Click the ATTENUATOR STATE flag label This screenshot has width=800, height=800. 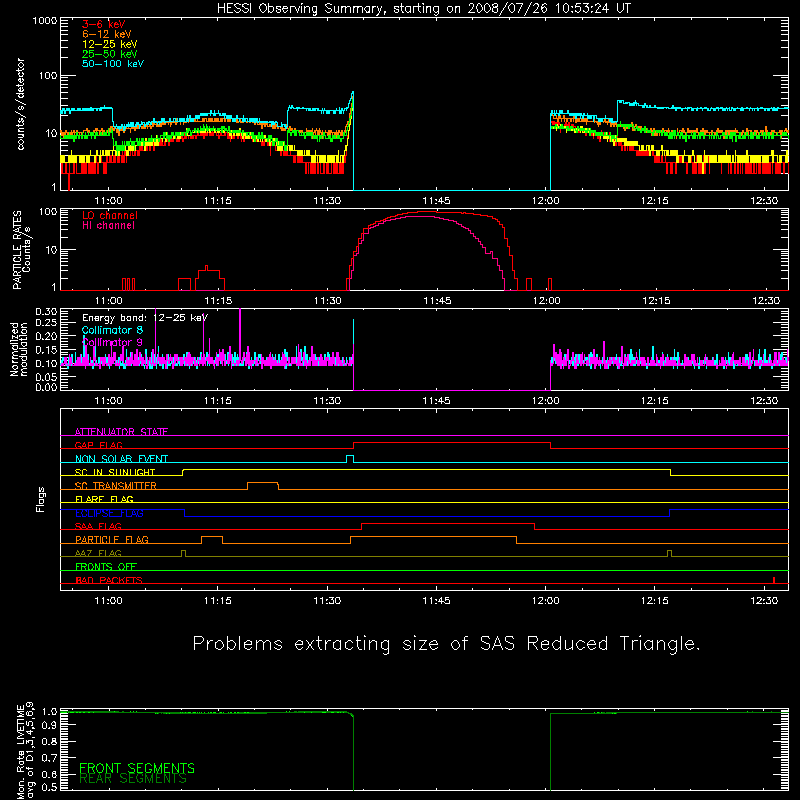(121, 432)
